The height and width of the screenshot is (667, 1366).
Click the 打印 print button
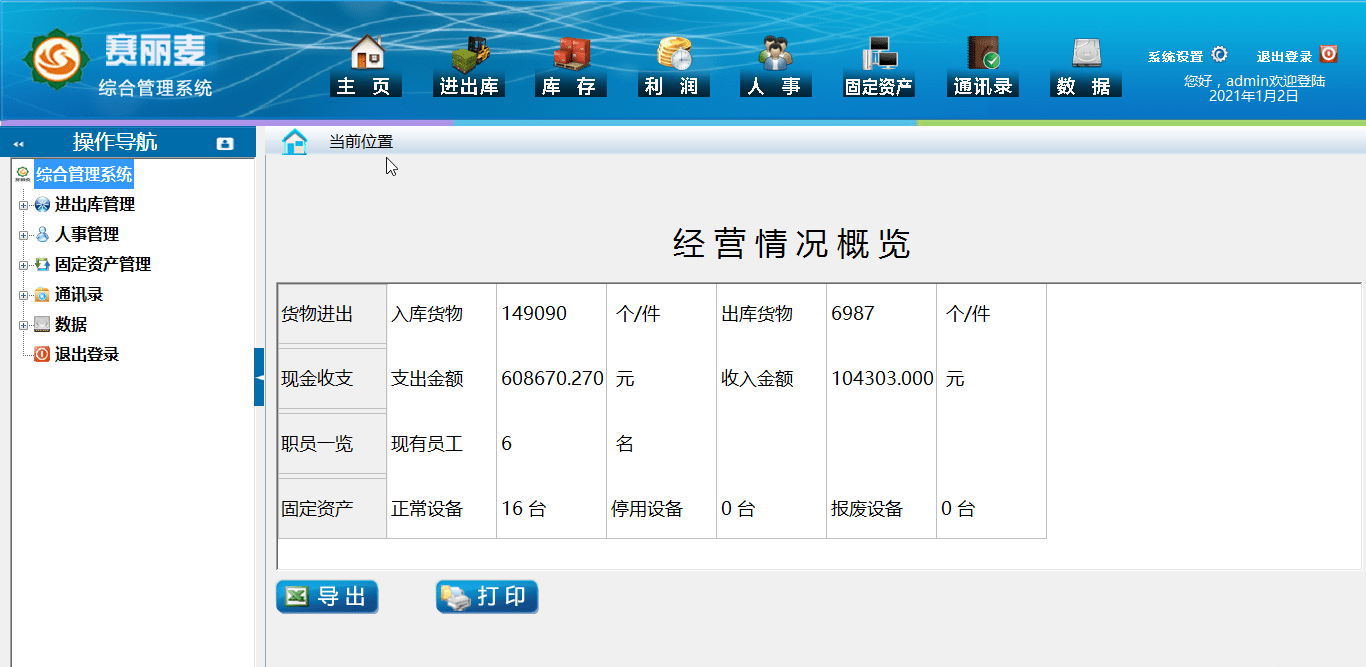487,596
